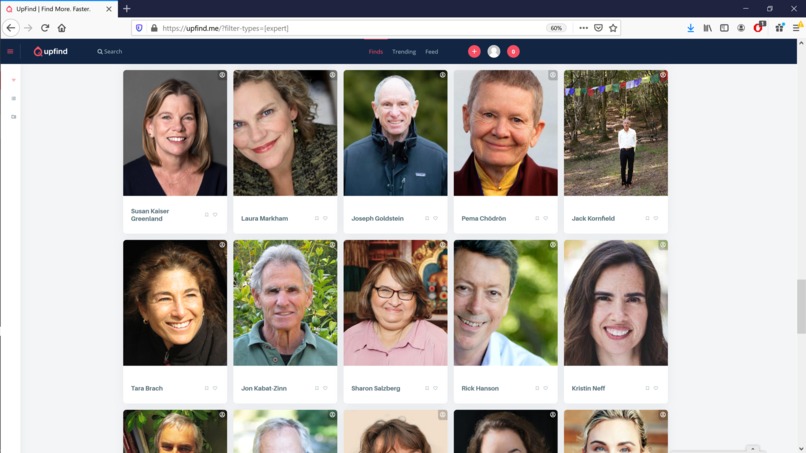Open the Firefox library icon
This screenshot has width=806, height=453.
point(707,28)
